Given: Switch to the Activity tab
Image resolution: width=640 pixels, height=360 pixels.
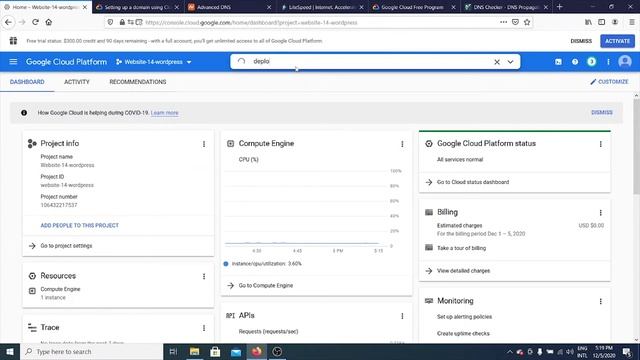Looking at the screenshot, I should click(x=77, y=82).
